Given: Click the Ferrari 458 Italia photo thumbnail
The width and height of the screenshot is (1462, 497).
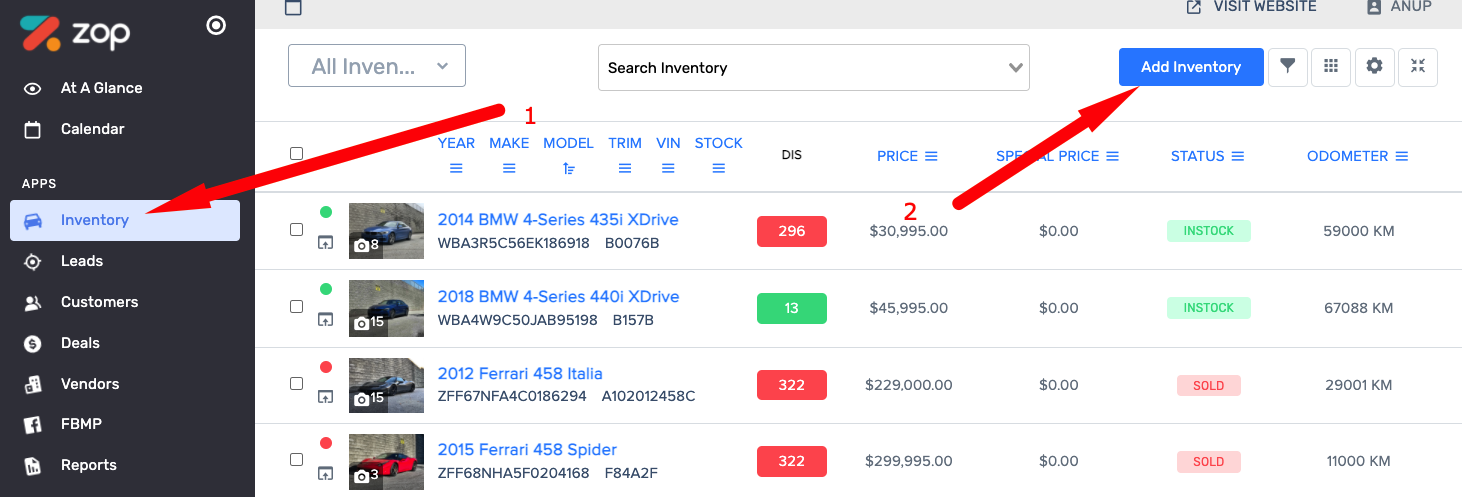Looking at the screenshot, I should click(x=386, y=385).
